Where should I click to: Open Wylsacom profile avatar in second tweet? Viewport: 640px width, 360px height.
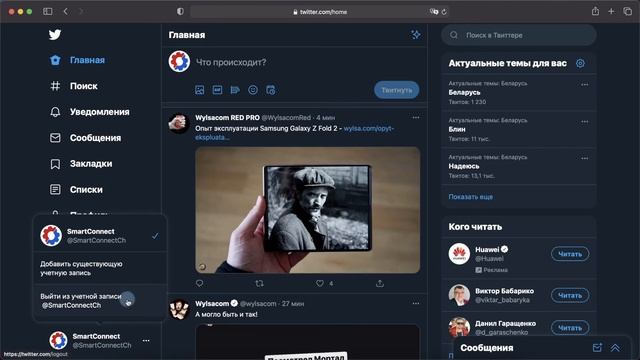click(179, 309)
